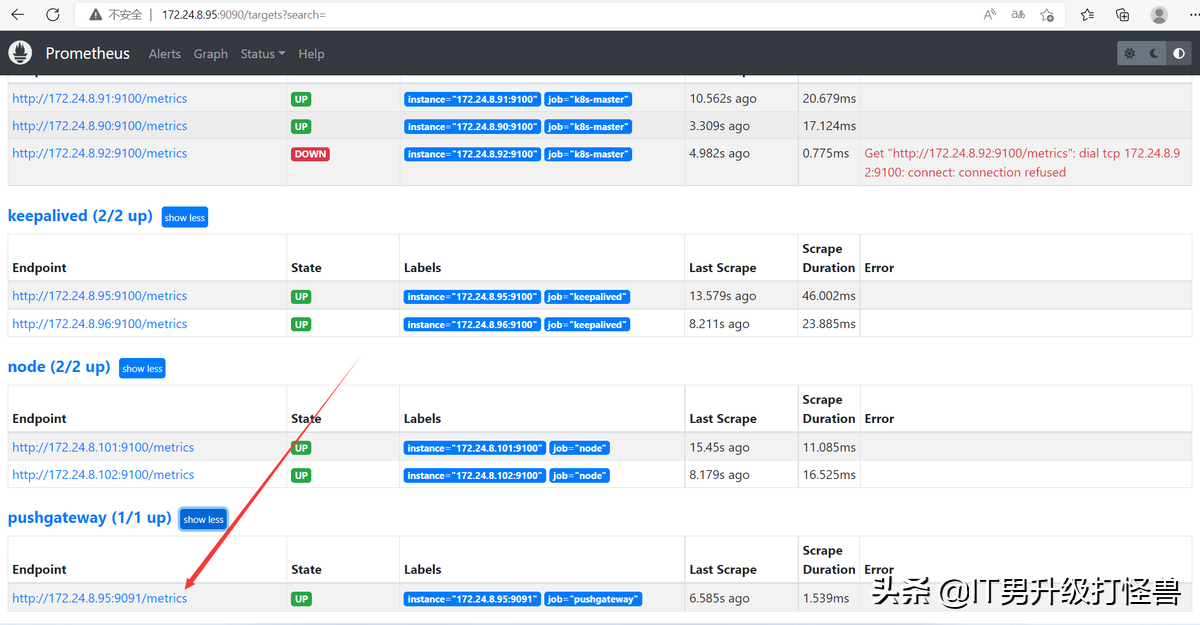The width and height of the screenshot is (1200, 625).
Task: Open pushgateway 172.24.8.95:9091 metrics link
Action: tap(100, 599)
